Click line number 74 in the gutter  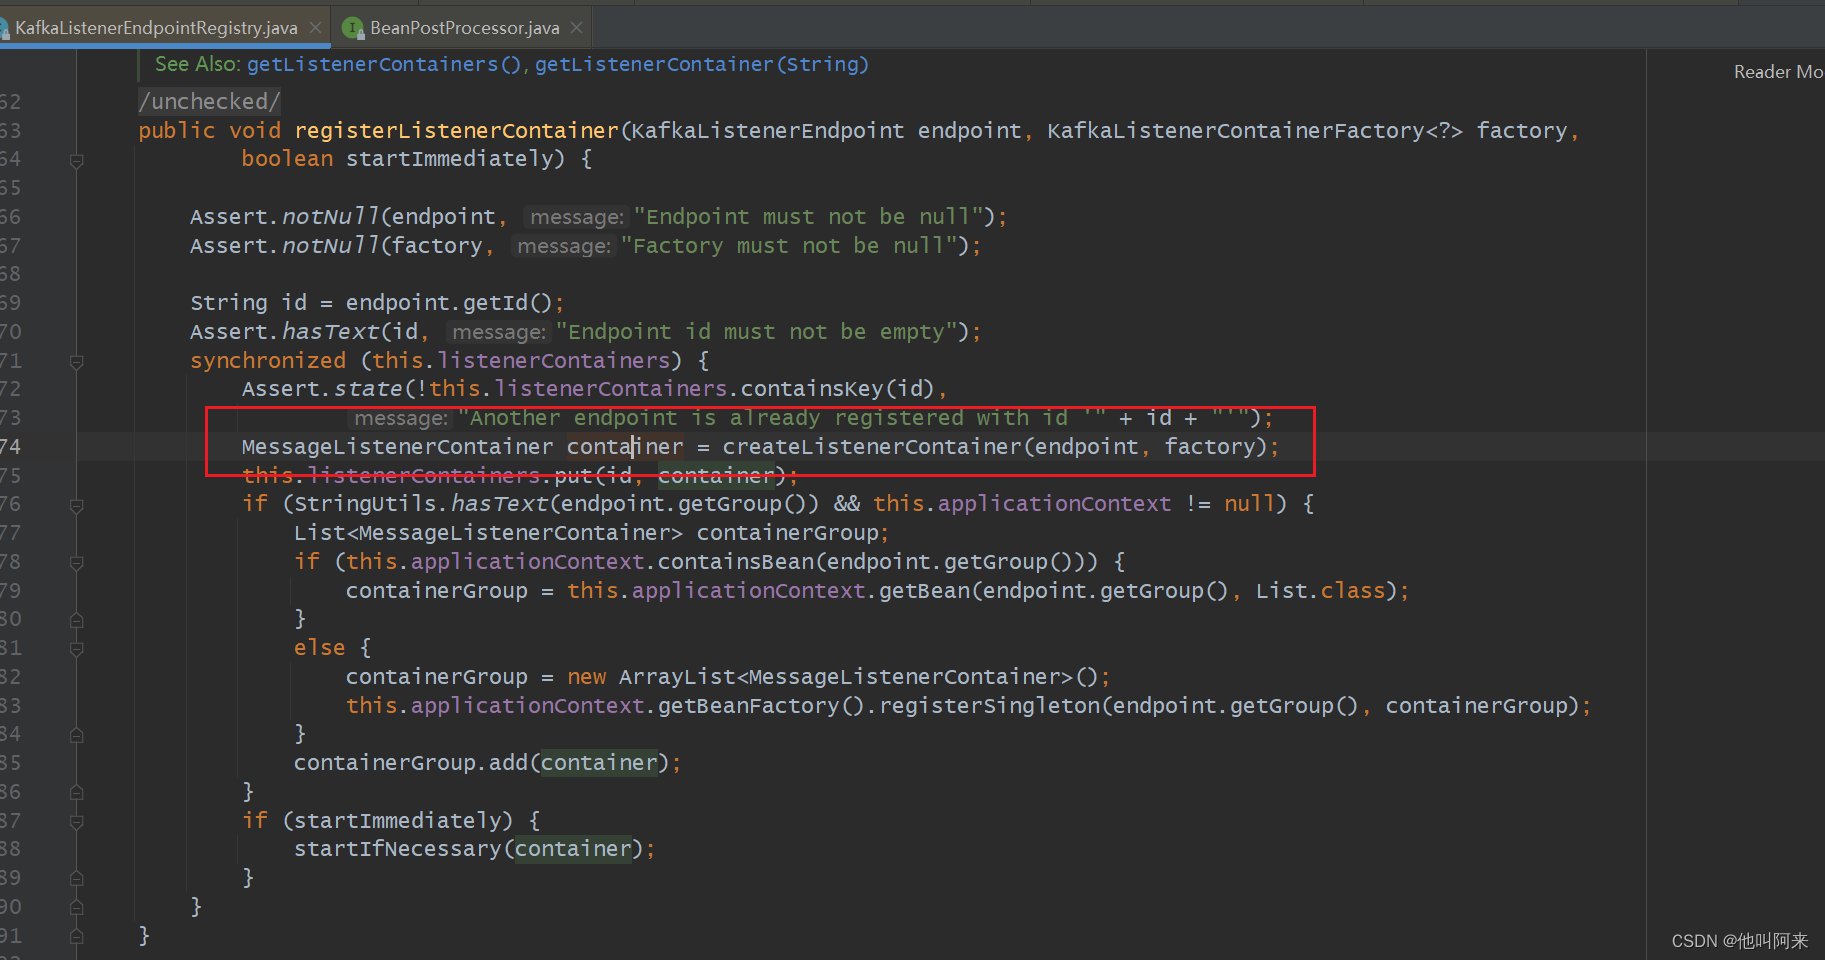point(10,447)
